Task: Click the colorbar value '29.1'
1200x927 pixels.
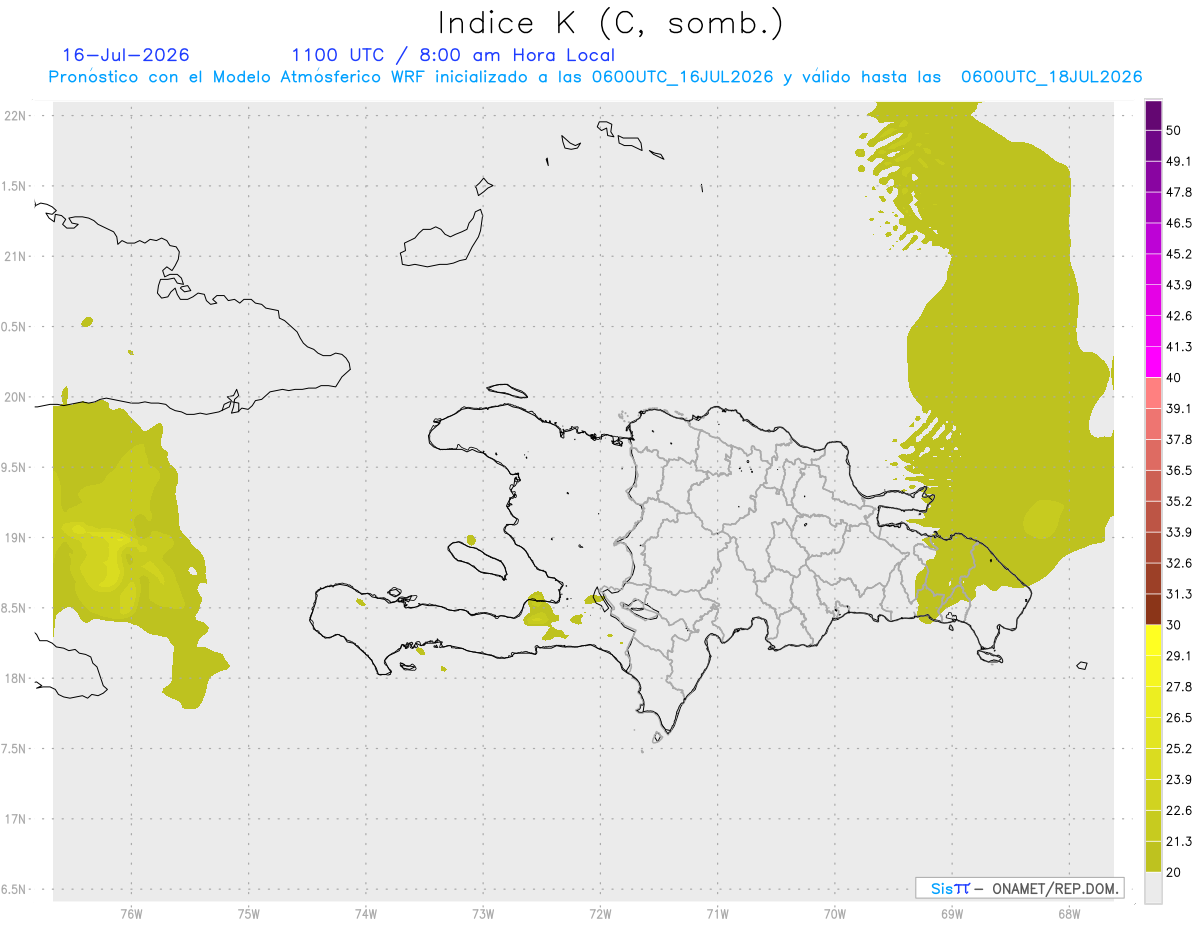Action: point(1180,656)
